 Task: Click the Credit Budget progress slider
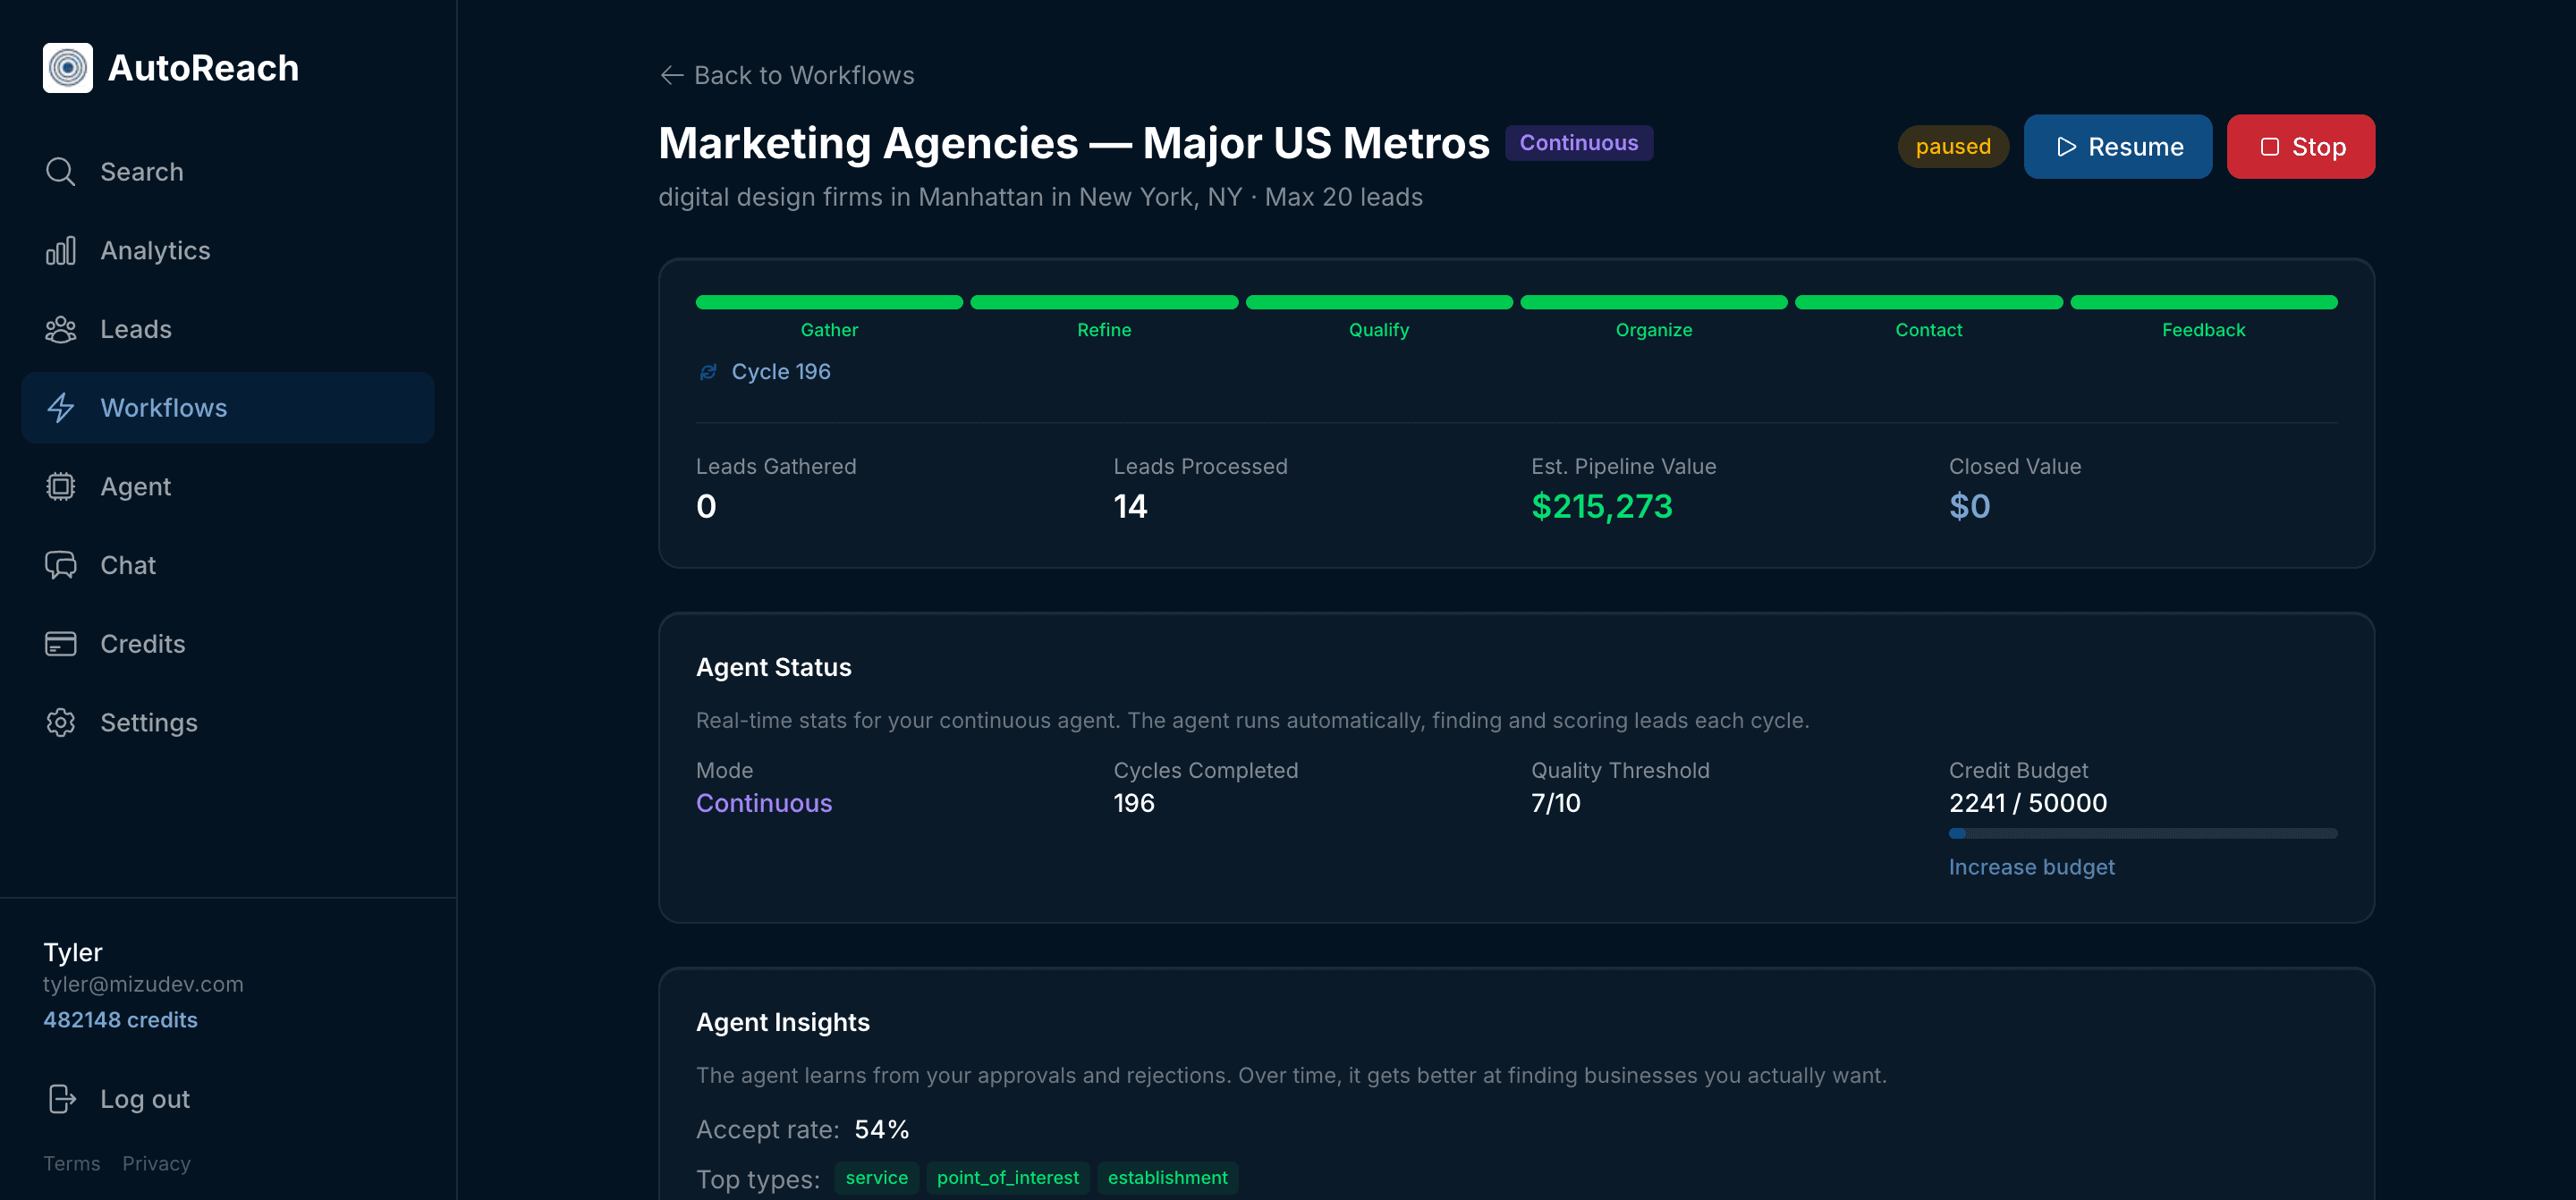[2142, 832]
